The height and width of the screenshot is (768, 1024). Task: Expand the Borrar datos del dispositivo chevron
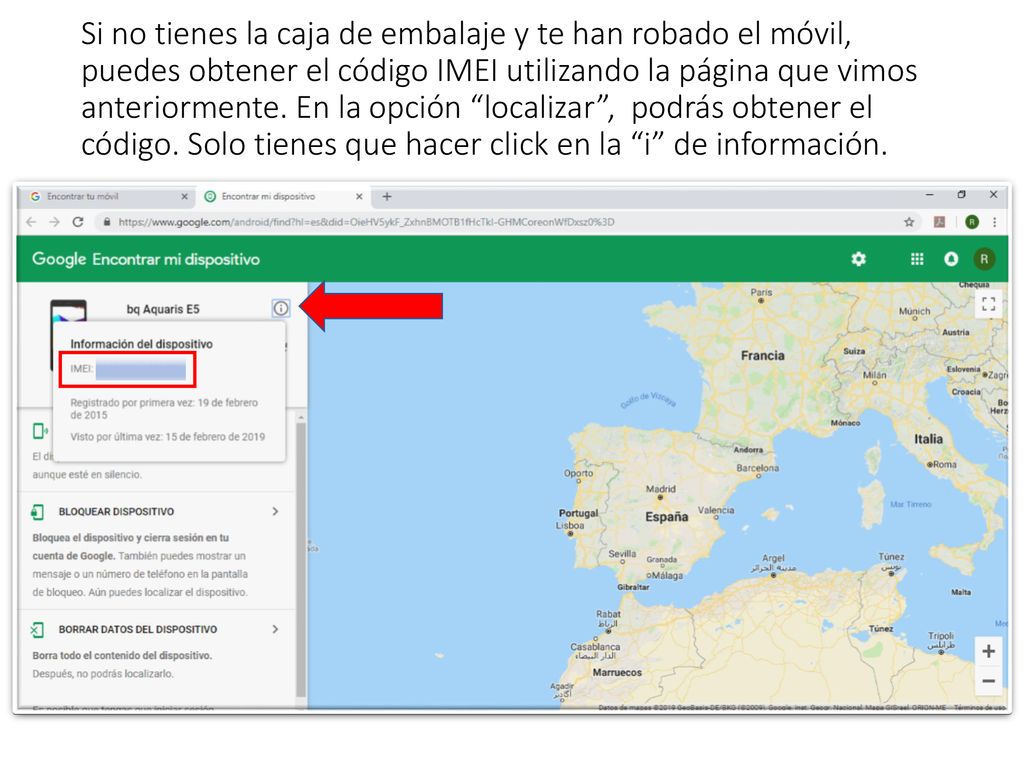[275, 629]
